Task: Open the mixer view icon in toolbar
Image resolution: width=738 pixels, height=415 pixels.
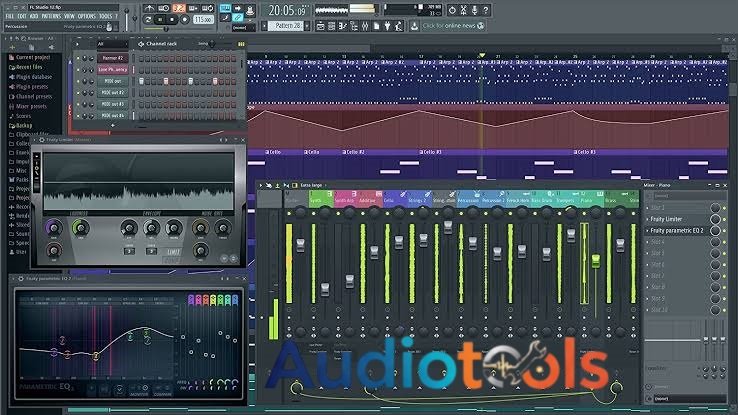Action: point(365,26)
